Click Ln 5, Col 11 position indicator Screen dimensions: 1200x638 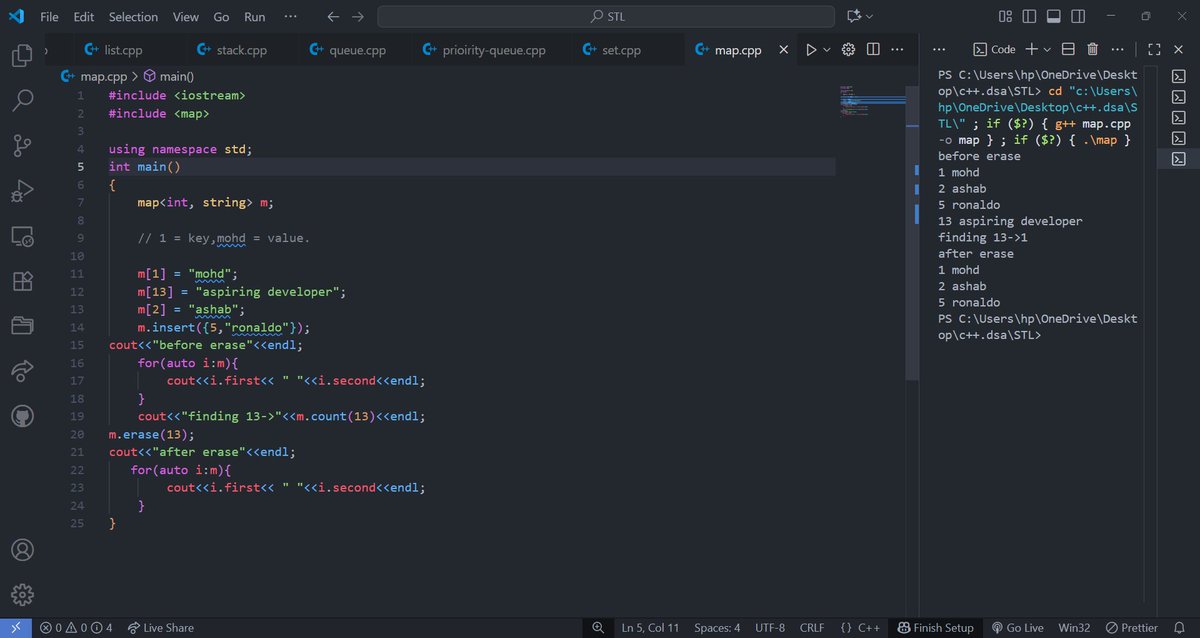(650, 627)
